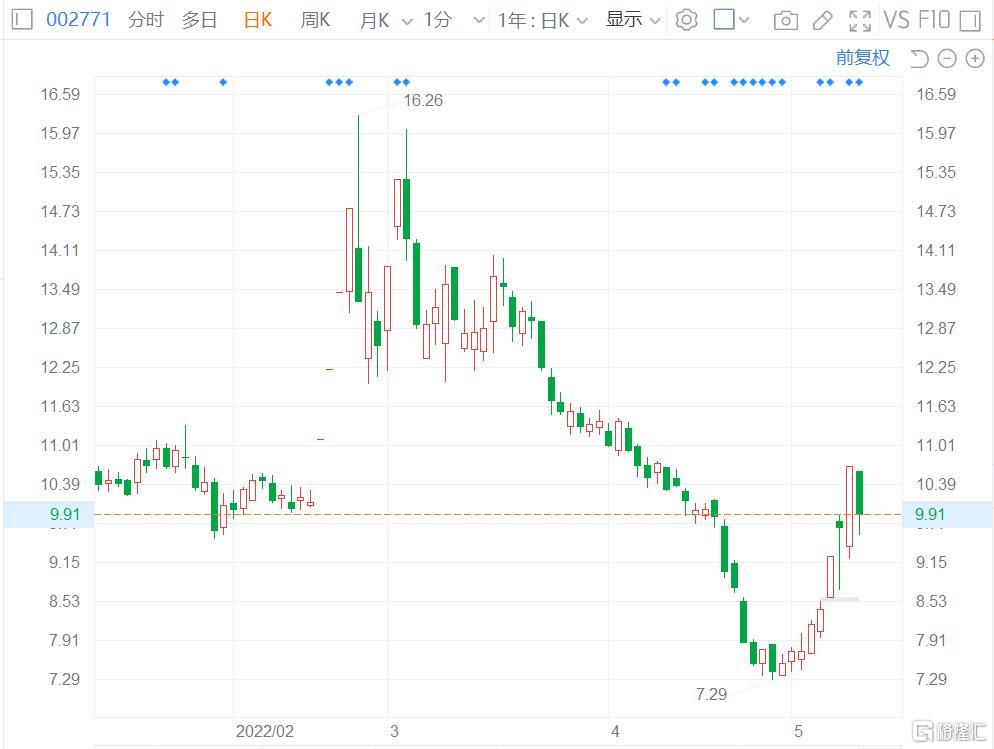Select the 月K monthly tab

375,20
